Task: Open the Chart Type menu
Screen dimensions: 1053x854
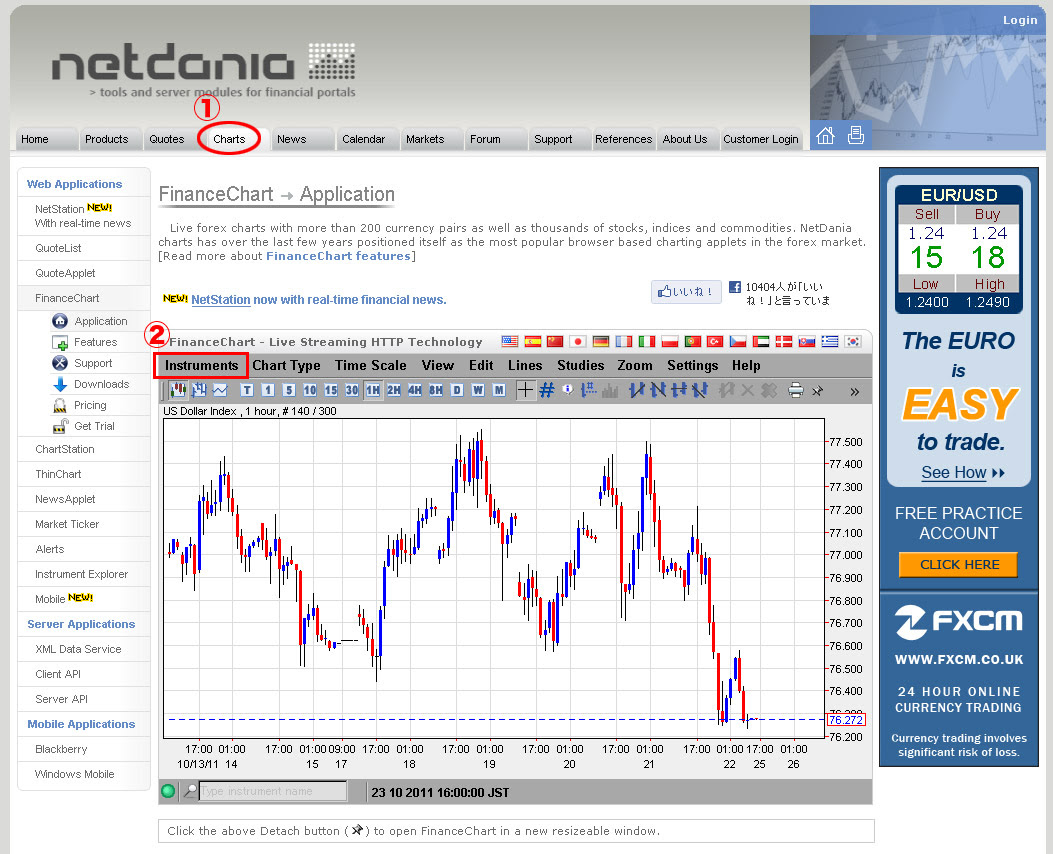Action: [x=286, y=366]
